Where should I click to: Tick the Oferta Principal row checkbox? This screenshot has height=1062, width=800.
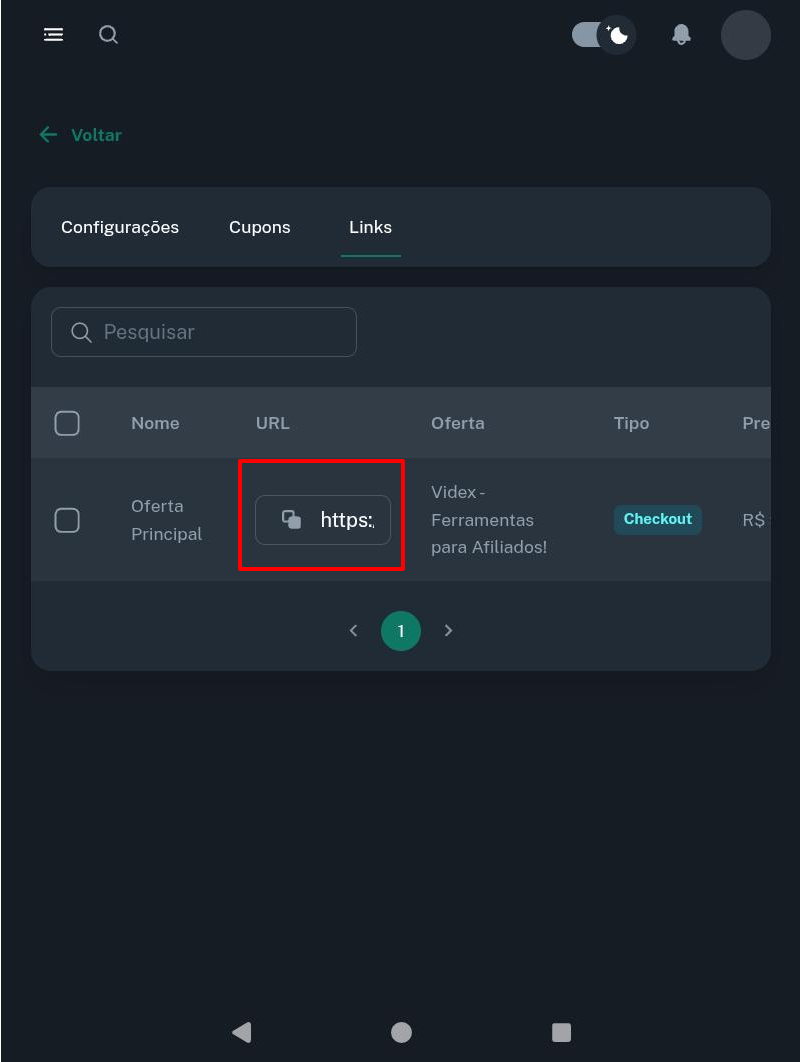click(67, 520)
